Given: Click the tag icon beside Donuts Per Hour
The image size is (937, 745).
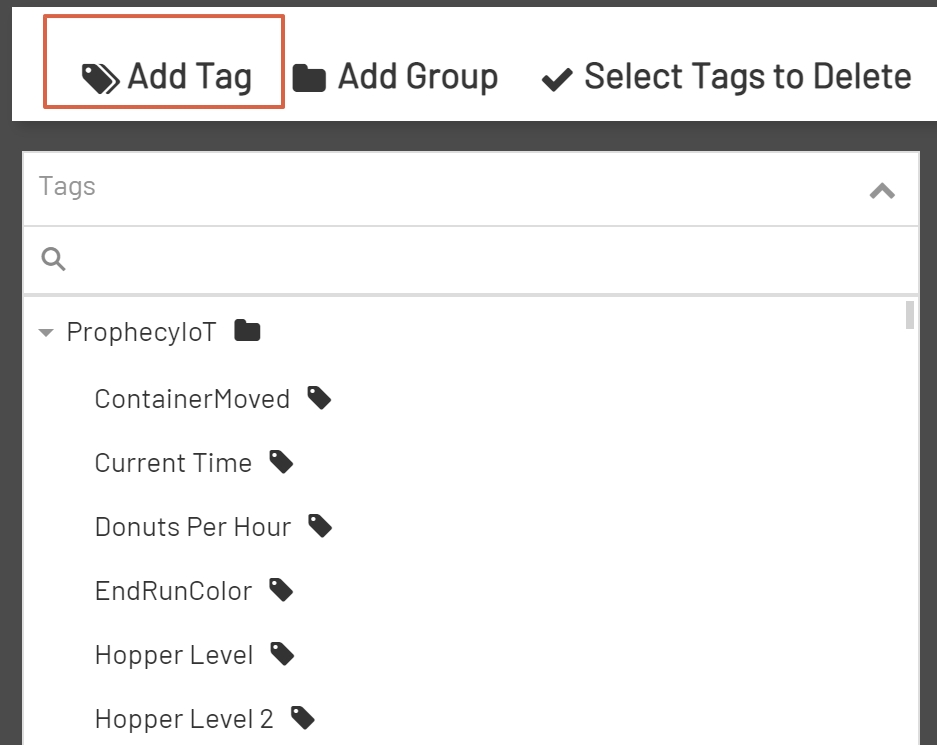Looking at the screenshot, I should (x=320, y=525).
